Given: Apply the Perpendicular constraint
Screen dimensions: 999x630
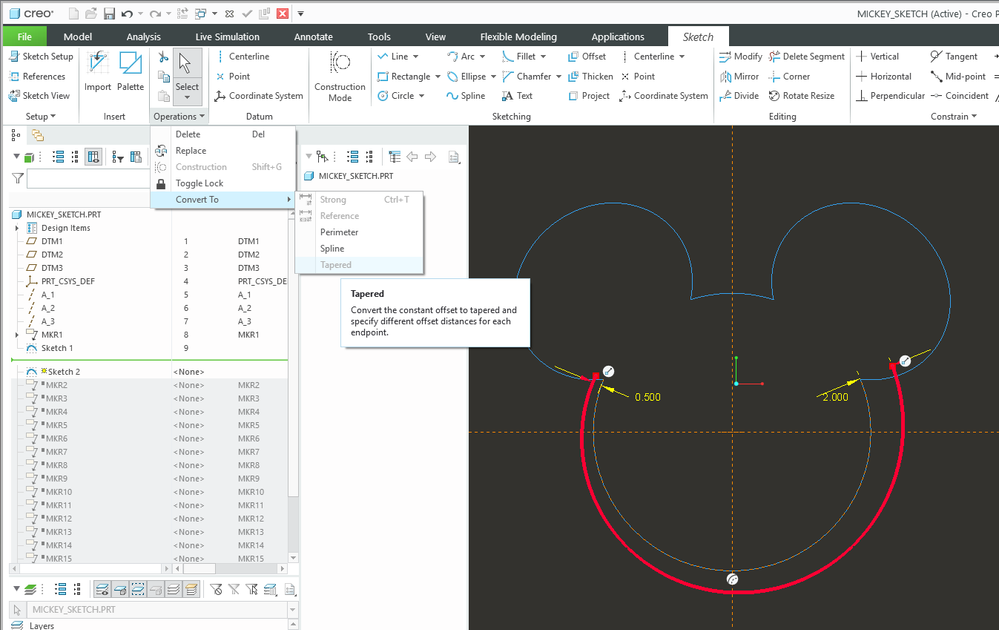Looking at the screenshot, I should click(x=890, y=96).
